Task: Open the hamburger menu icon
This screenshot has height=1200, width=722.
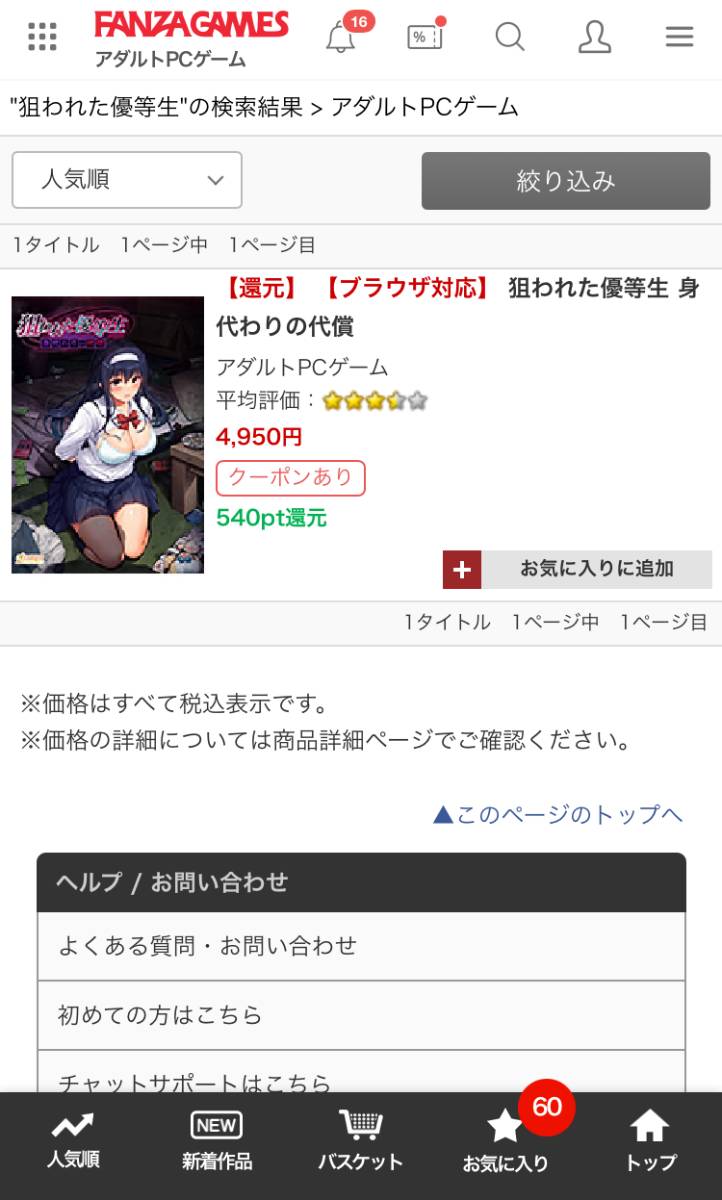Action: [x=679, y=37]
